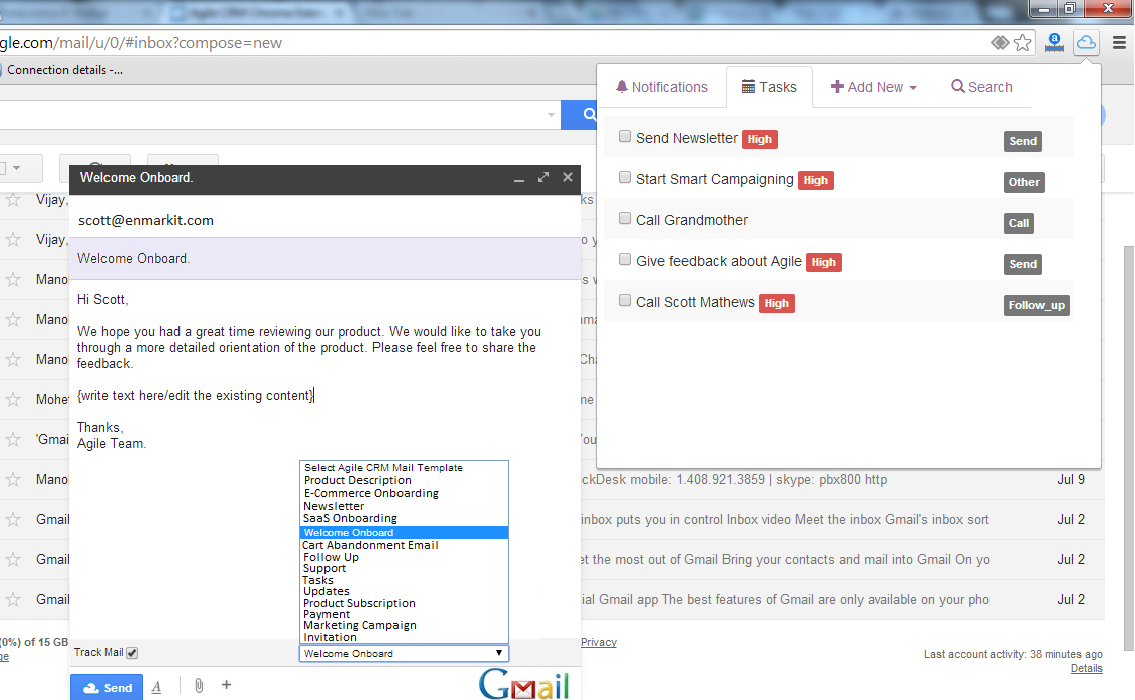Image resolution: width=1135 pixels, height=700 pixels.
Task: Click the attach files paperclip icon
Action: 199,686
